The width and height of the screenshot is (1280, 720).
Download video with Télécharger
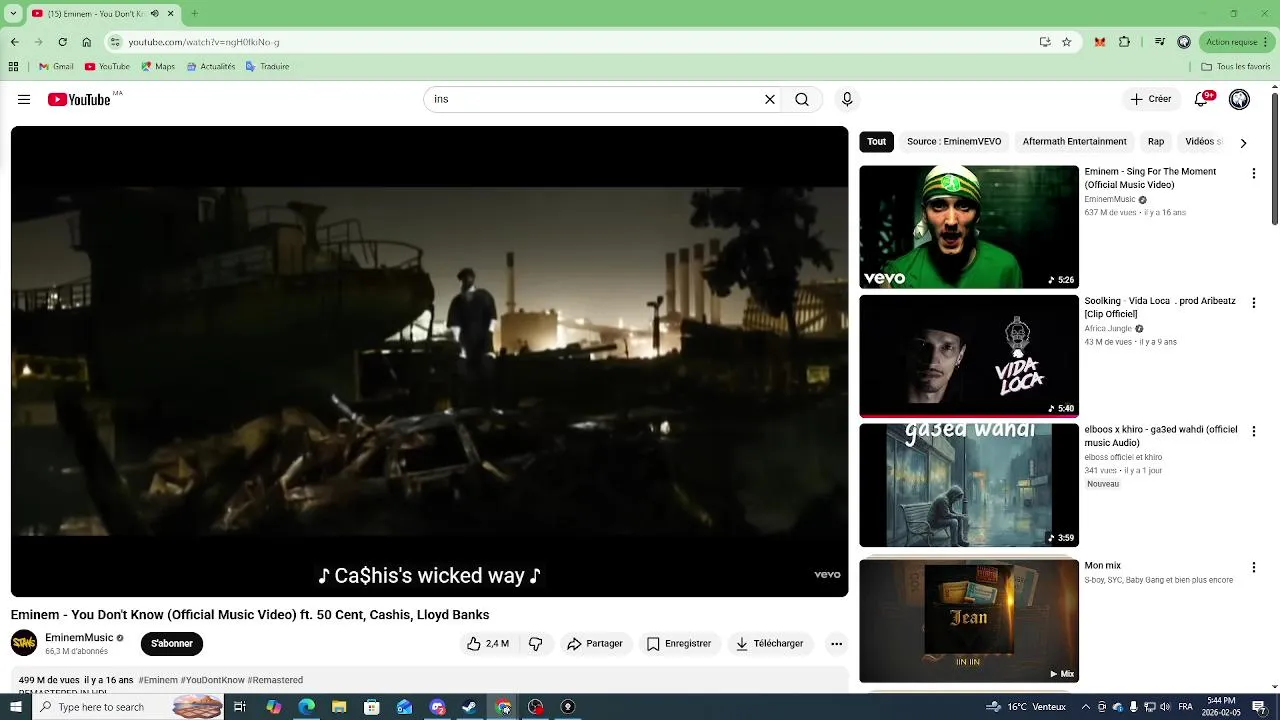click(x=770, y=644)
